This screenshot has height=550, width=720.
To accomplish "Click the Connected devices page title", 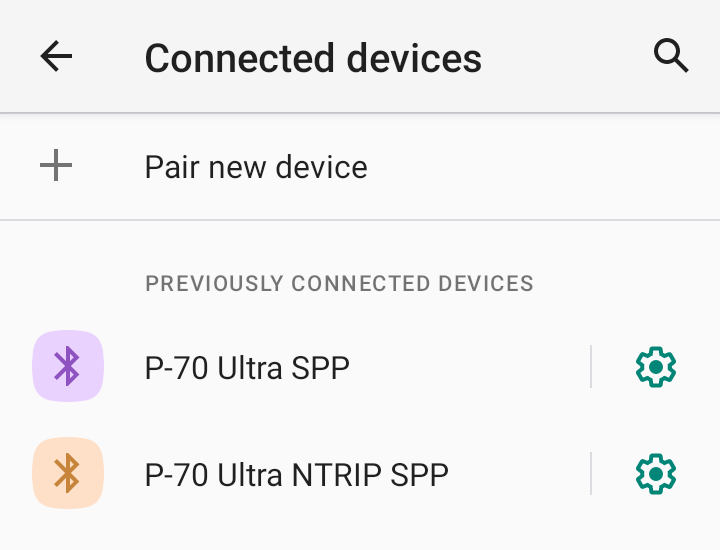I will [x=313, y=58].
